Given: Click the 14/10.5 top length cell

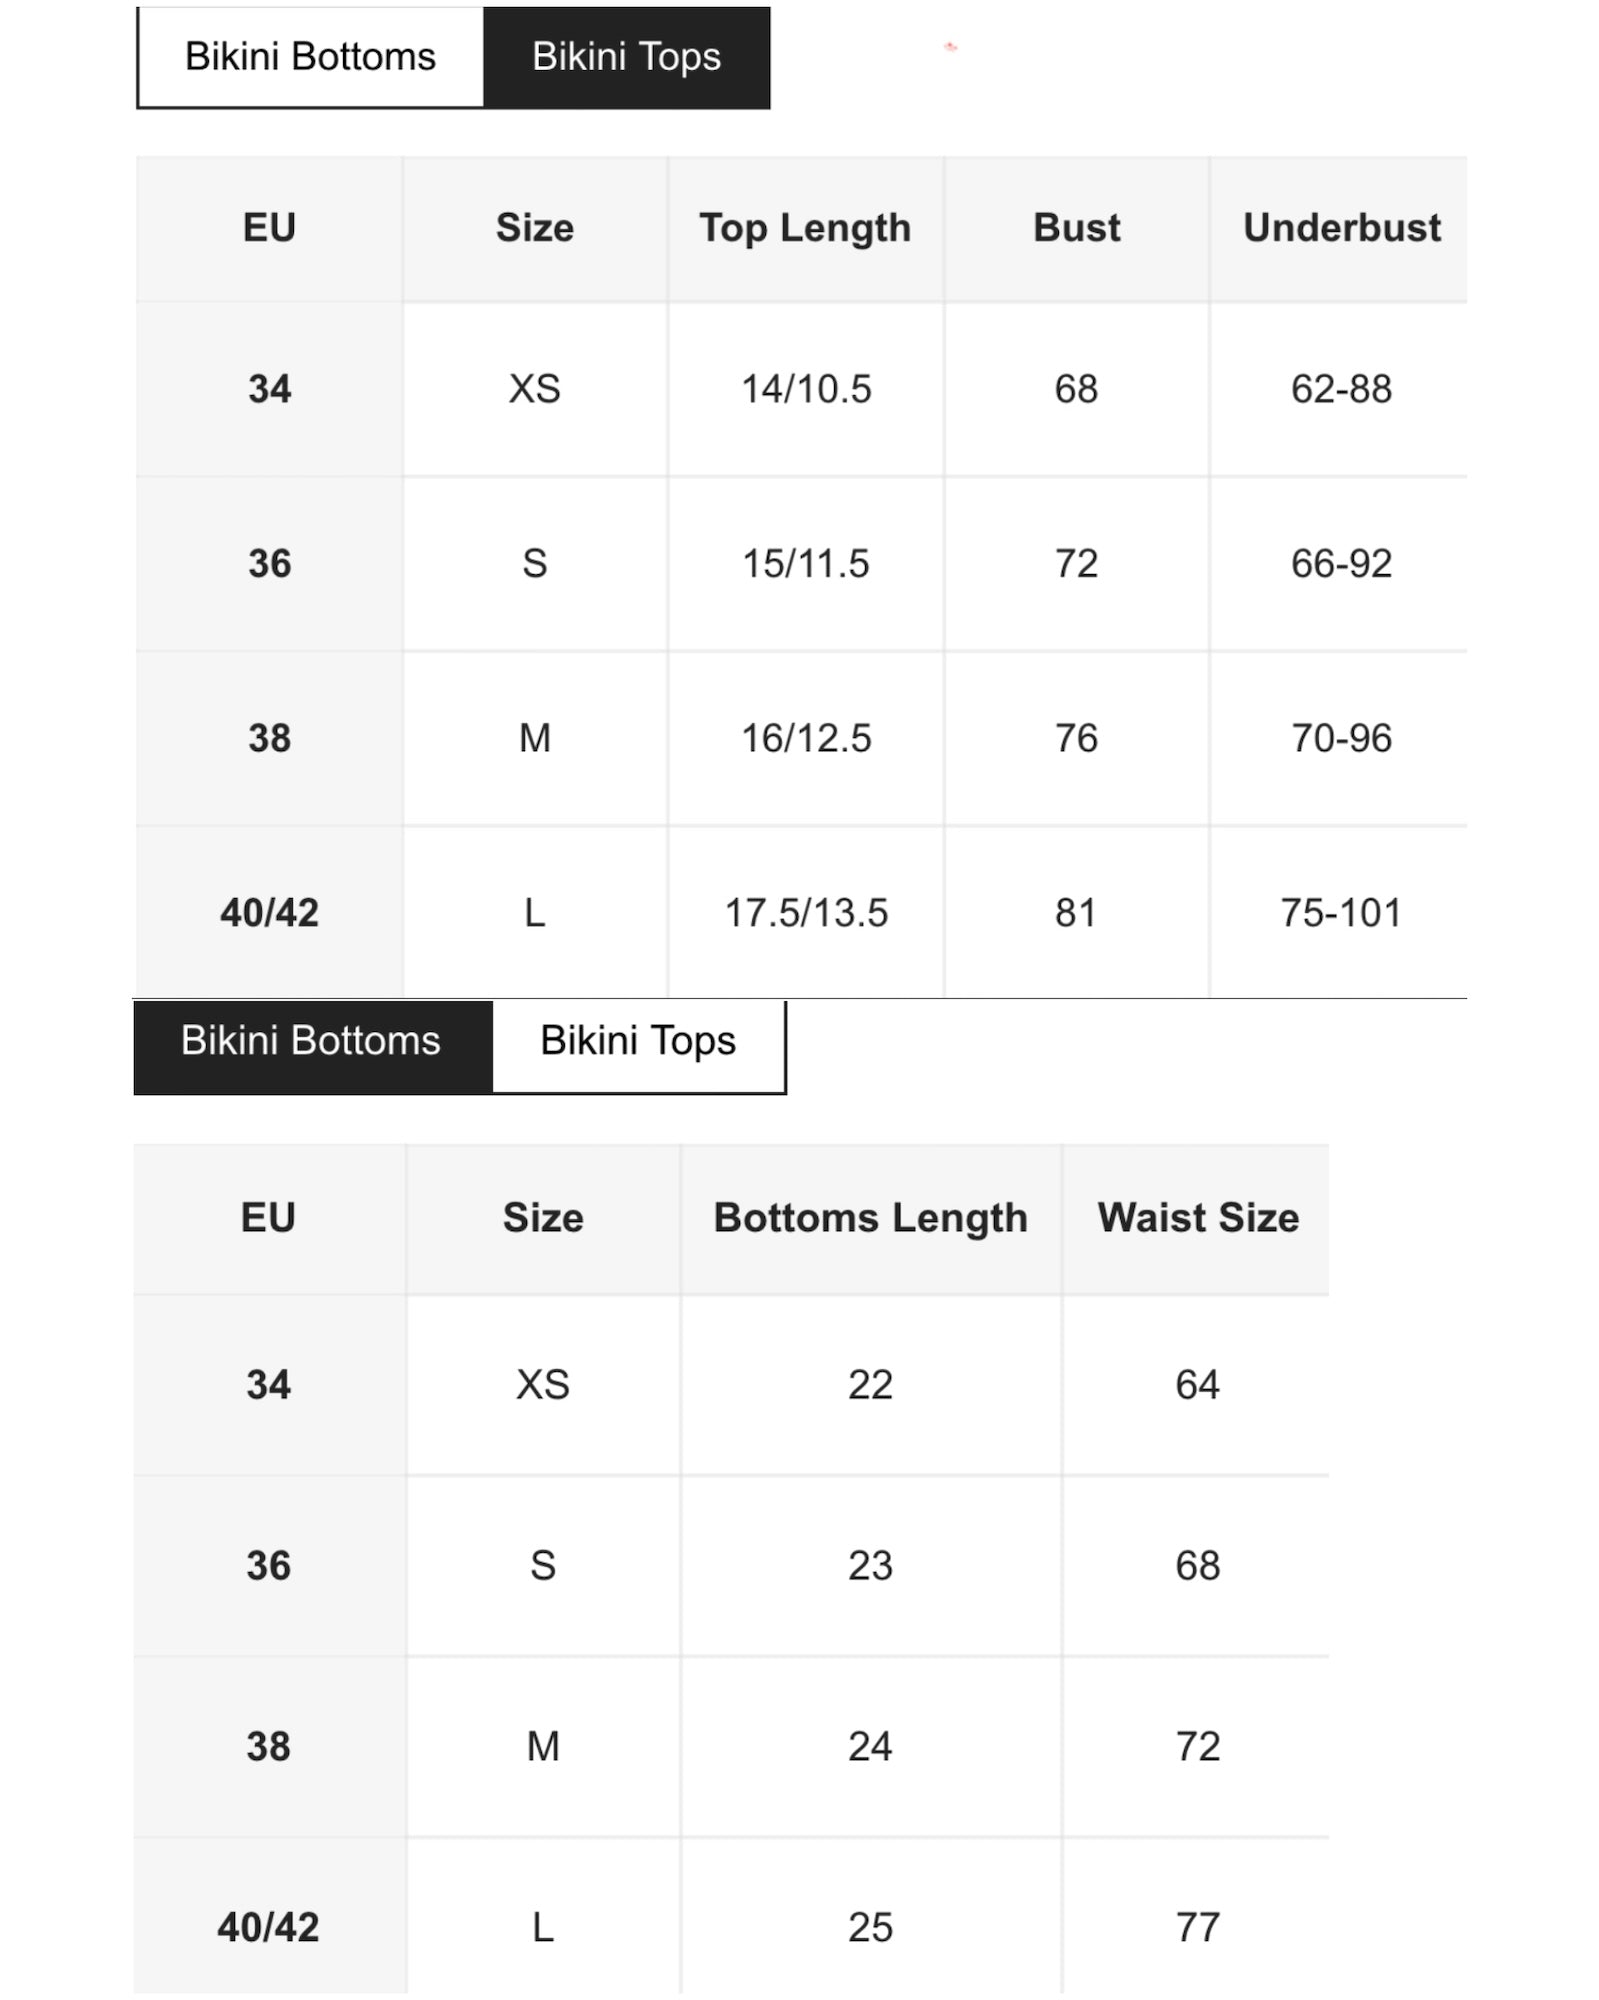Looking at the screenshot, I should [x=806, y=389].
